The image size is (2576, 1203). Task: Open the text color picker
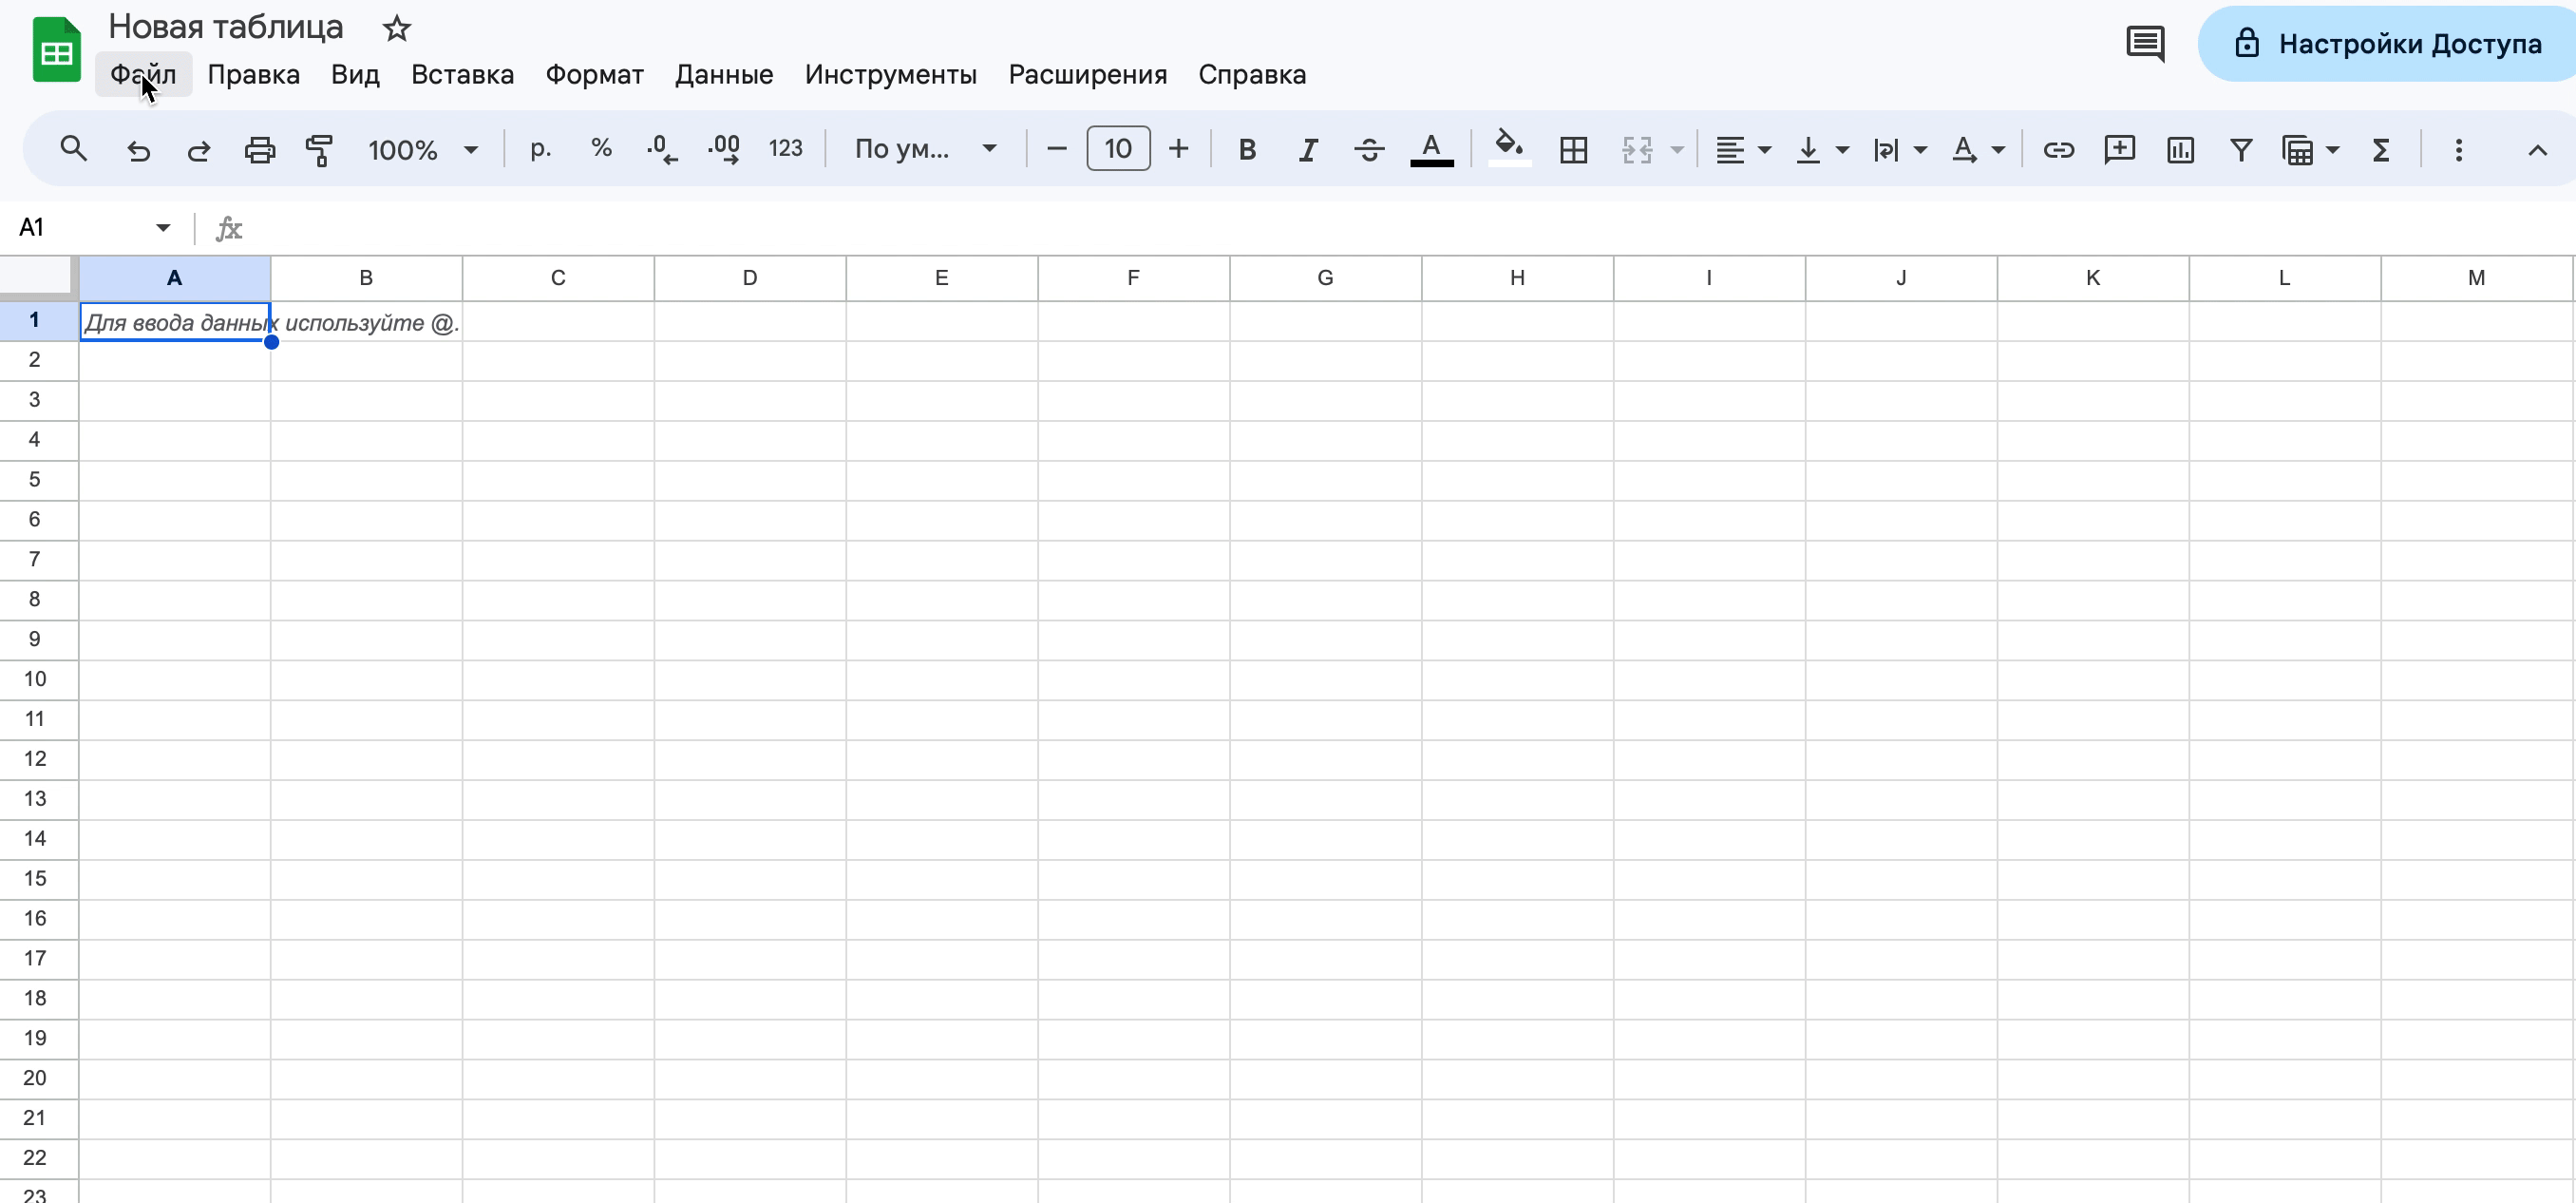pos(1431,150)
